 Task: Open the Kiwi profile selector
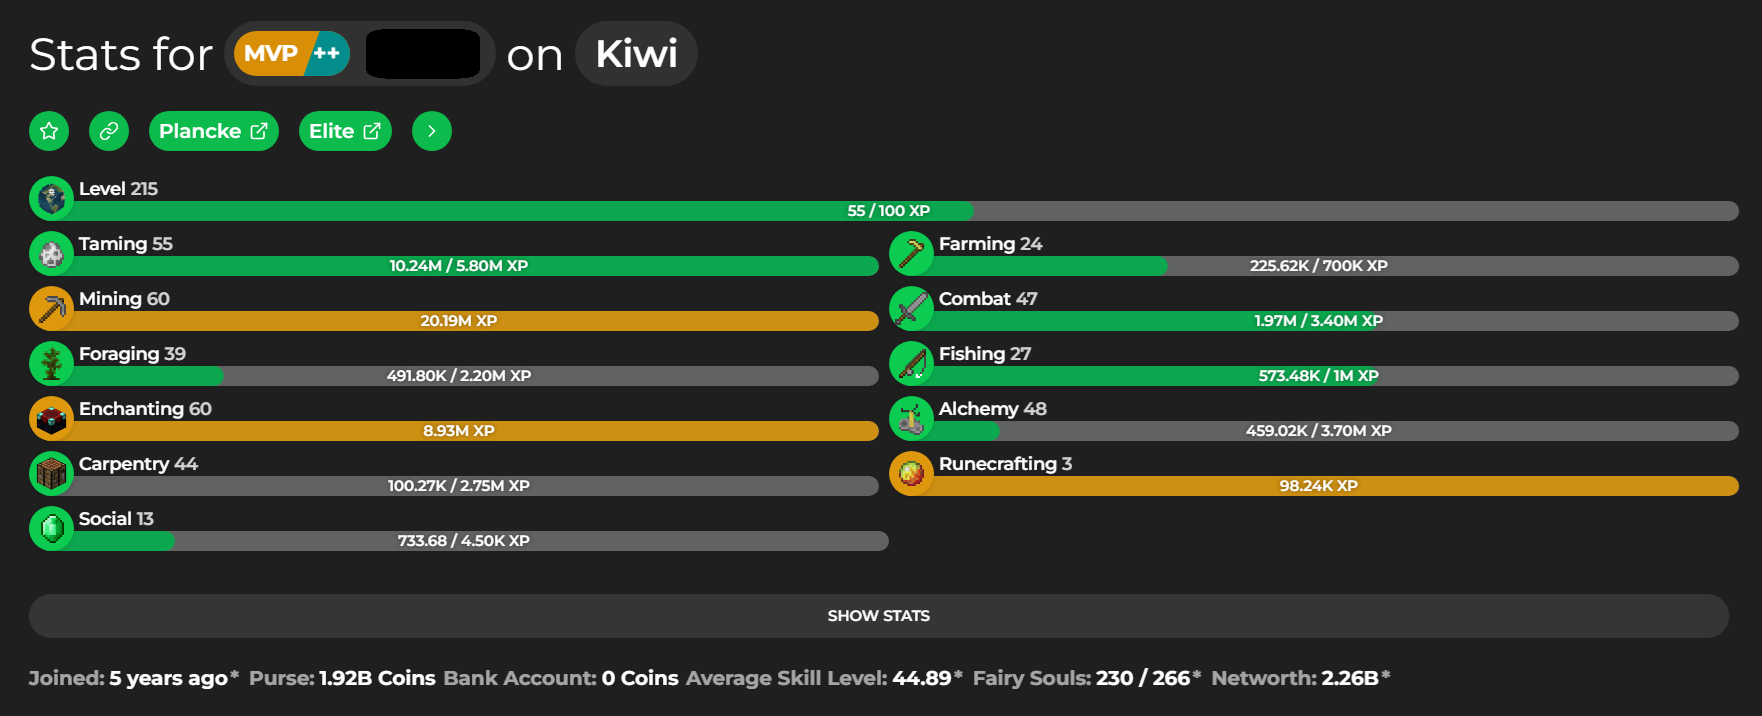pyautogui.click(x=636, y=54)
